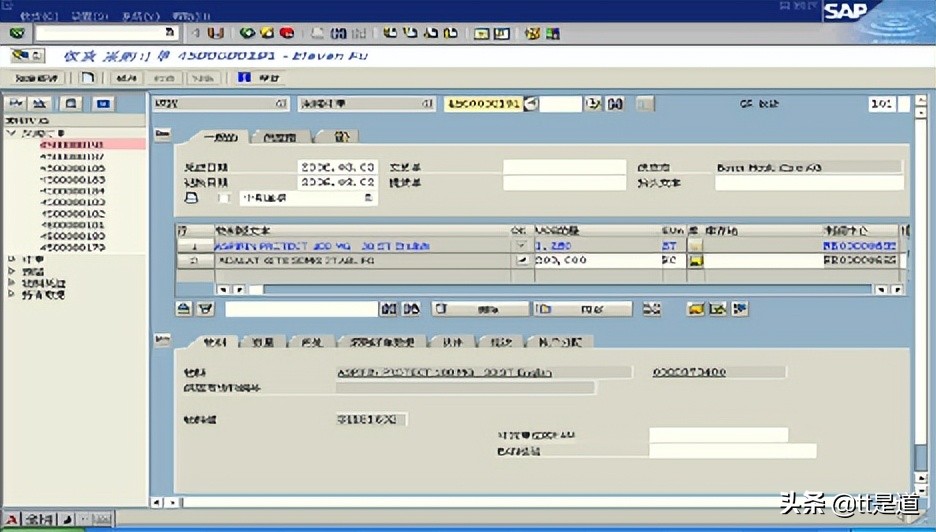The width and height of the screenshot is (936, 532).
Task: Select row 2 using its row selector button
Action: coord(195,261)
